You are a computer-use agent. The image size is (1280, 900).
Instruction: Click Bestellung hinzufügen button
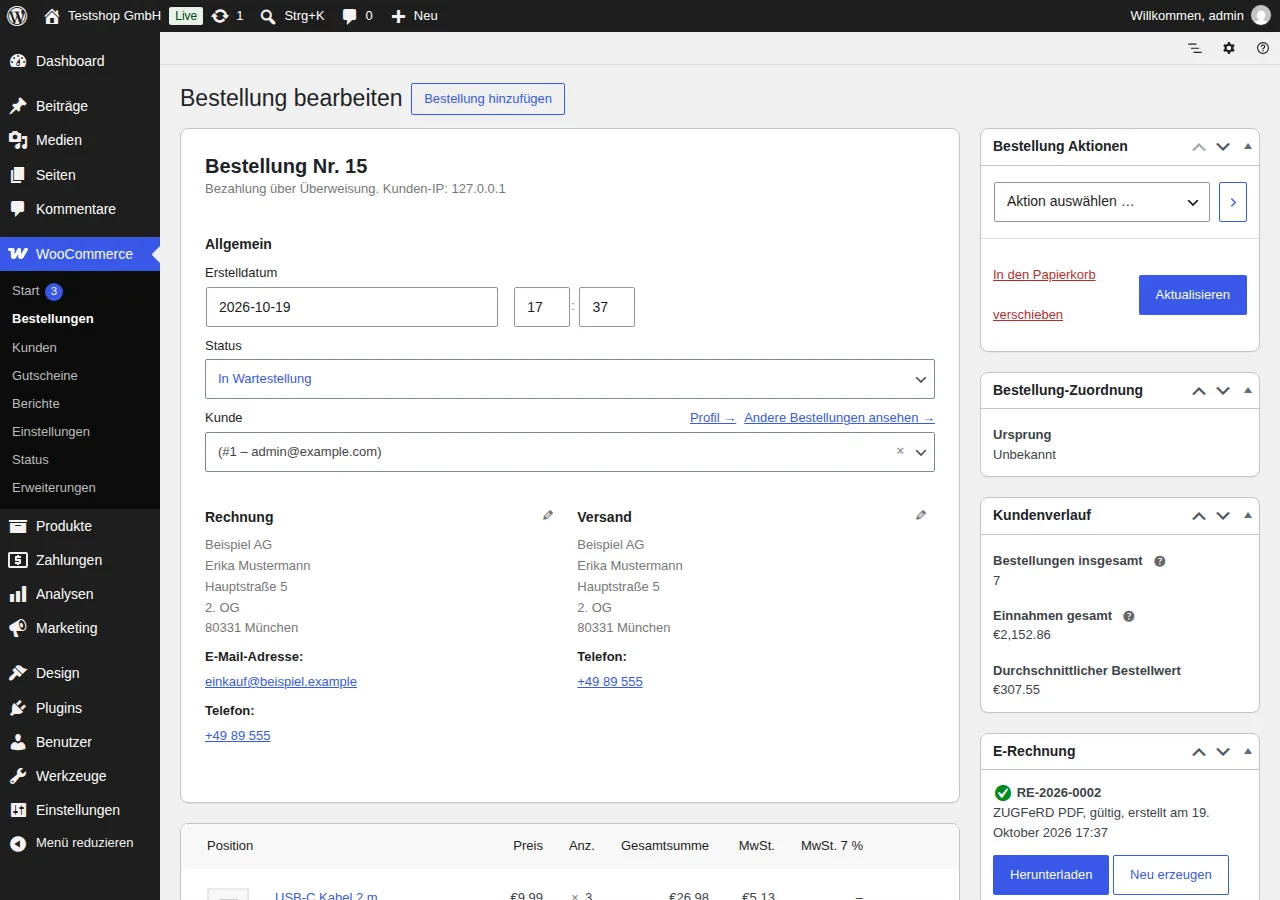click(488, 99)
